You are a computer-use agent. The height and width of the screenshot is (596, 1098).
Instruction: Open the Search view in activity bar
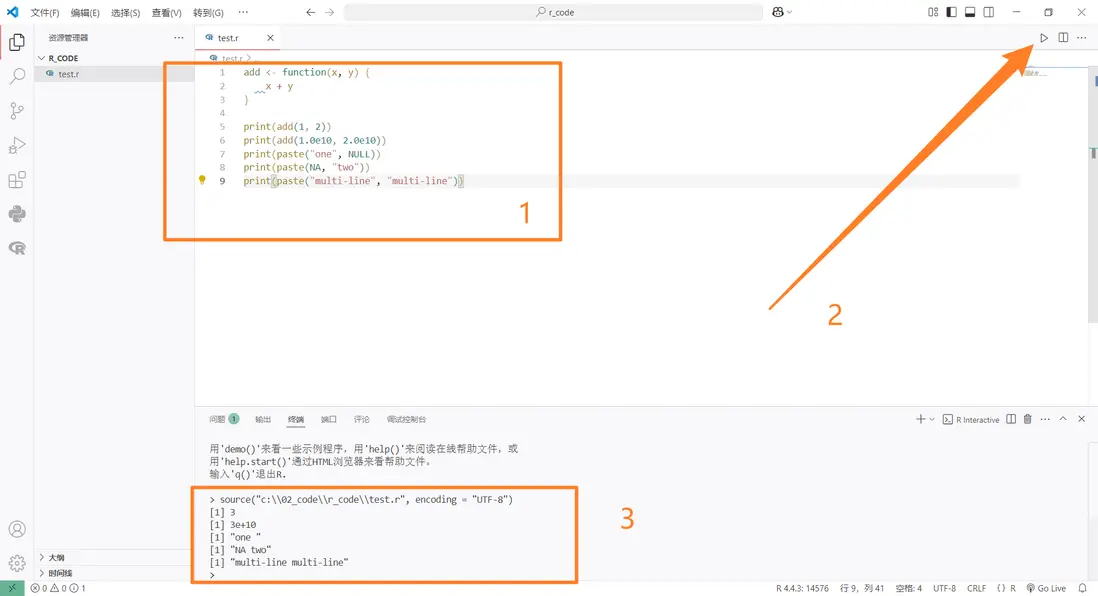tap(17, 76)
